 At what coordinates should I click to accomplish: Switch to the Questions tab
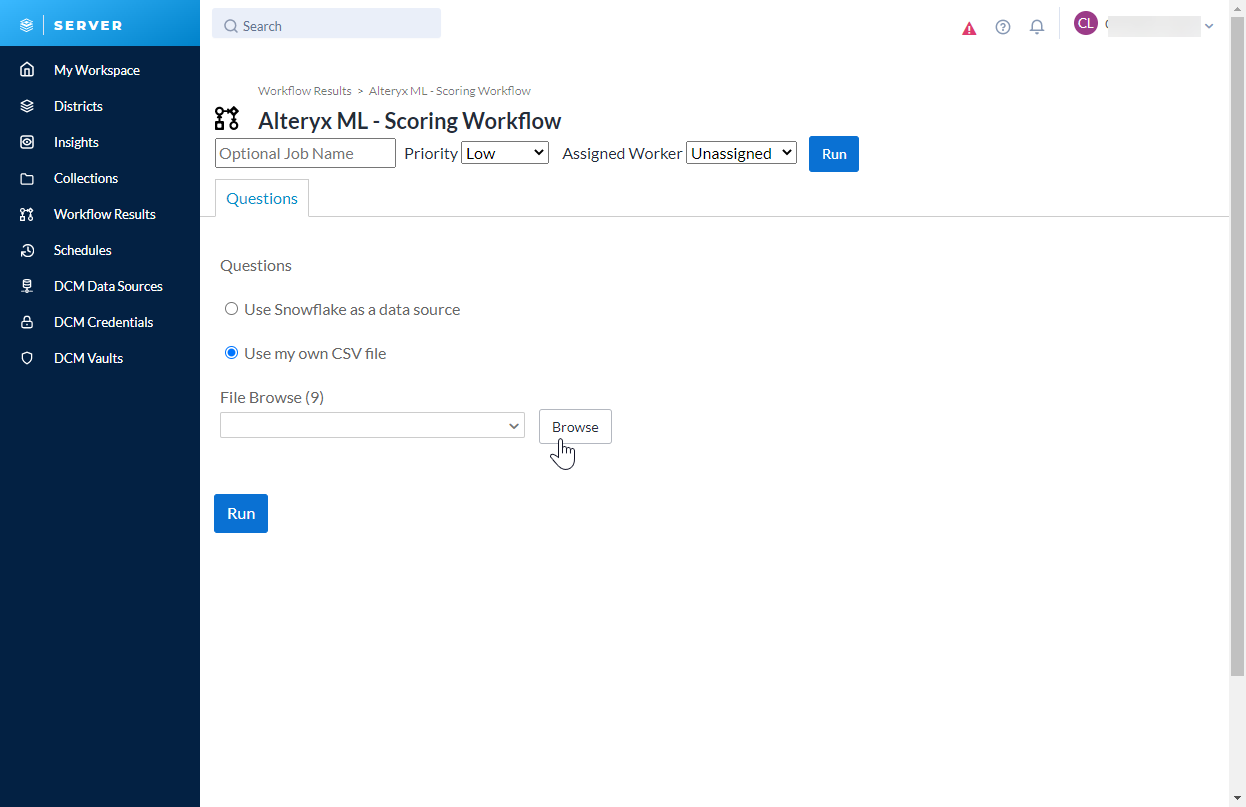point(261,198)
